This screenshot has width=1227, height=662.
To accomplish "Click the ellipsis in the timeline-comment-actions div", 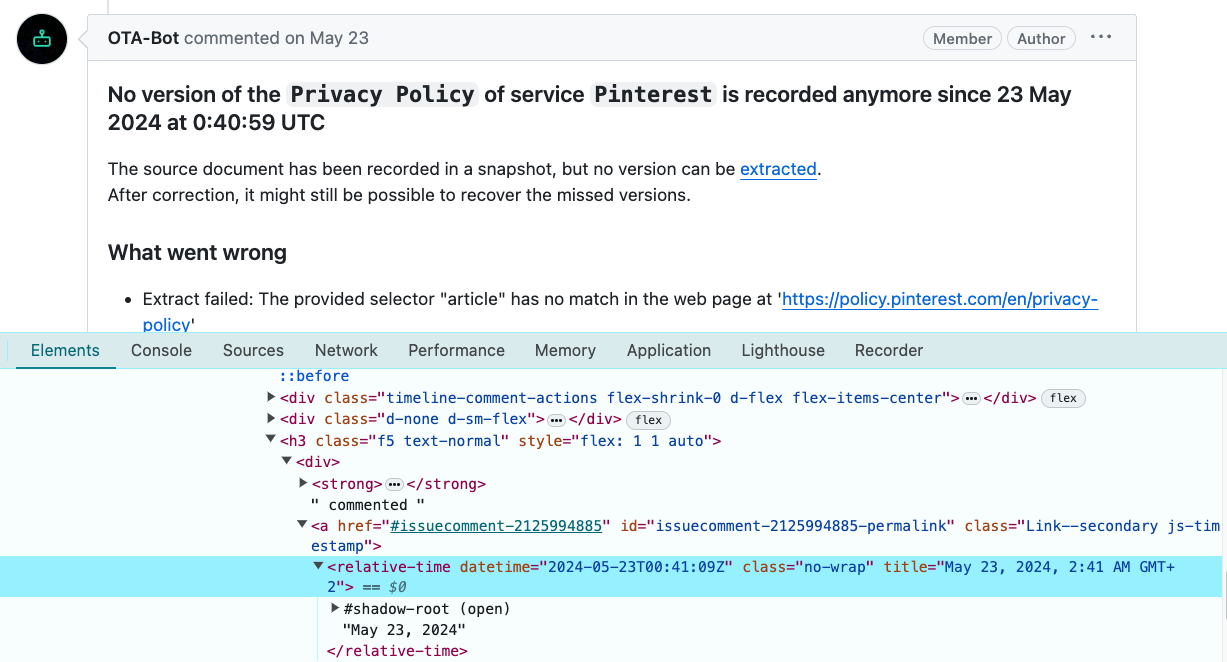I will click(x=970, y=398).
